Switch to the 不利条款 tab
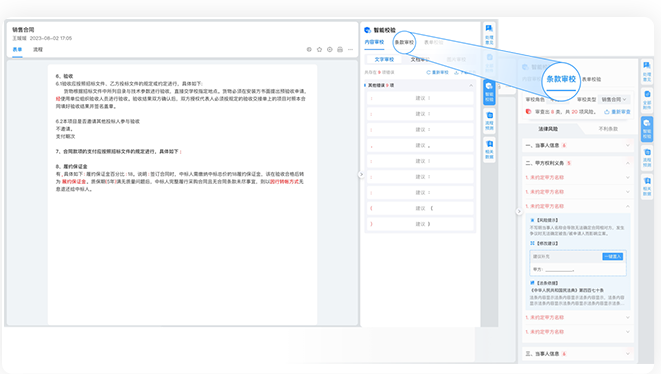This screenshot has height=374, width=661. (x=608, y=129)
